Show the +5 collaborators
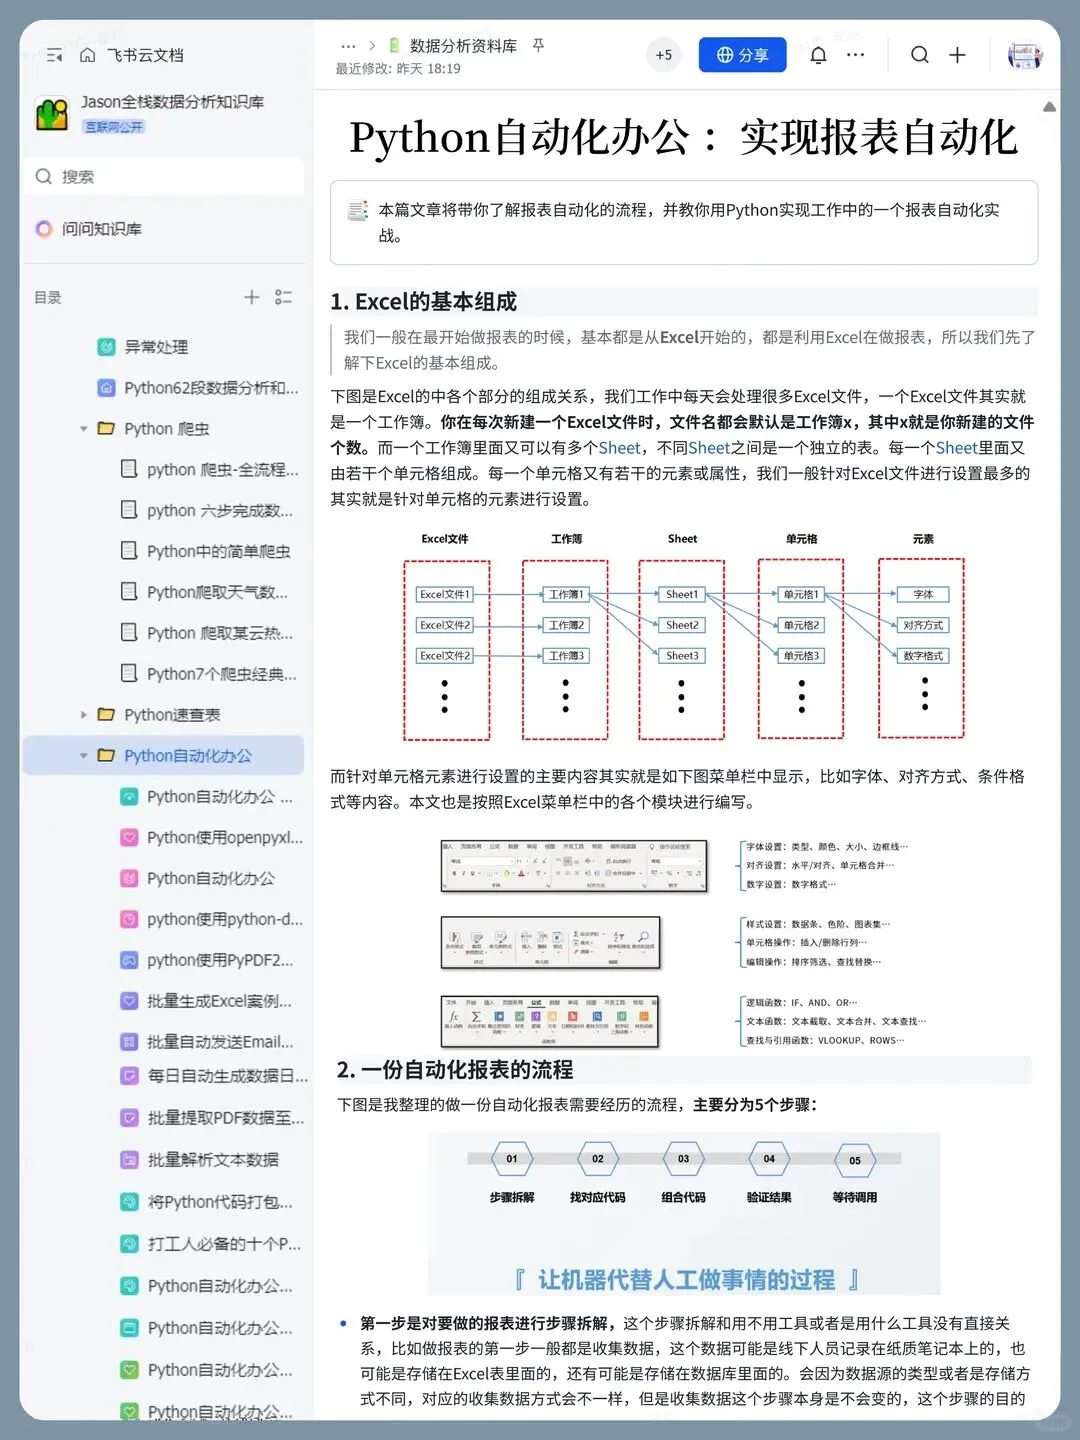1080x1440 pixels. tap(664, 56)
